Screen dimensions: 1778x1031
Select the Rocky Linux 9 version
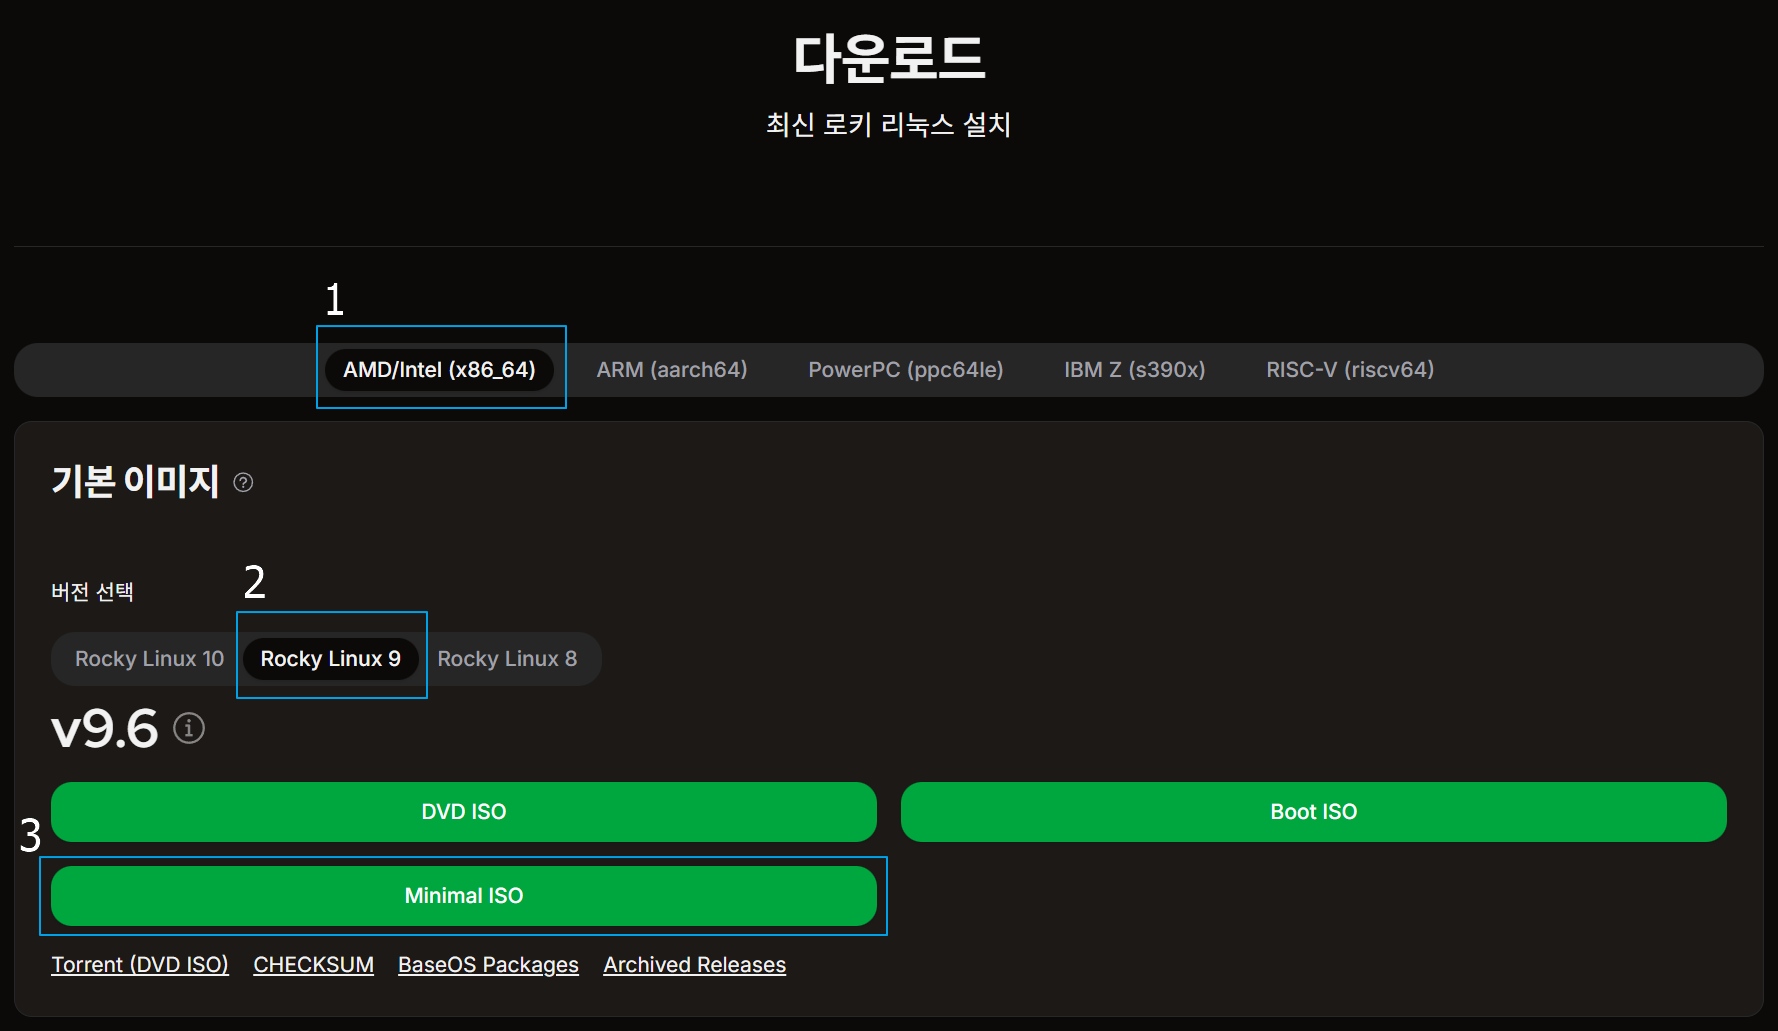coord(331,659)
